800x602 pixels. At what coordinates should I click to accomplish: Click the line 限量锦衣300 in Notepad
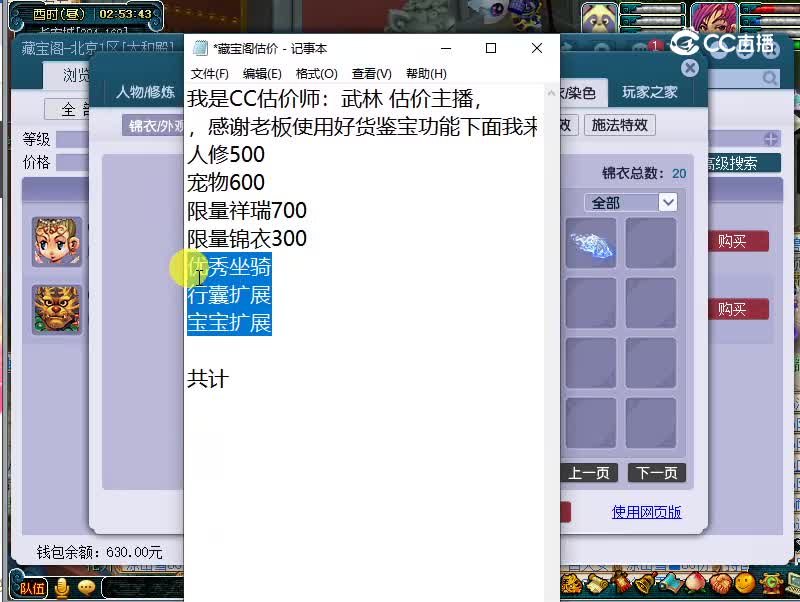pyautogui.click(x=246, y=238)
